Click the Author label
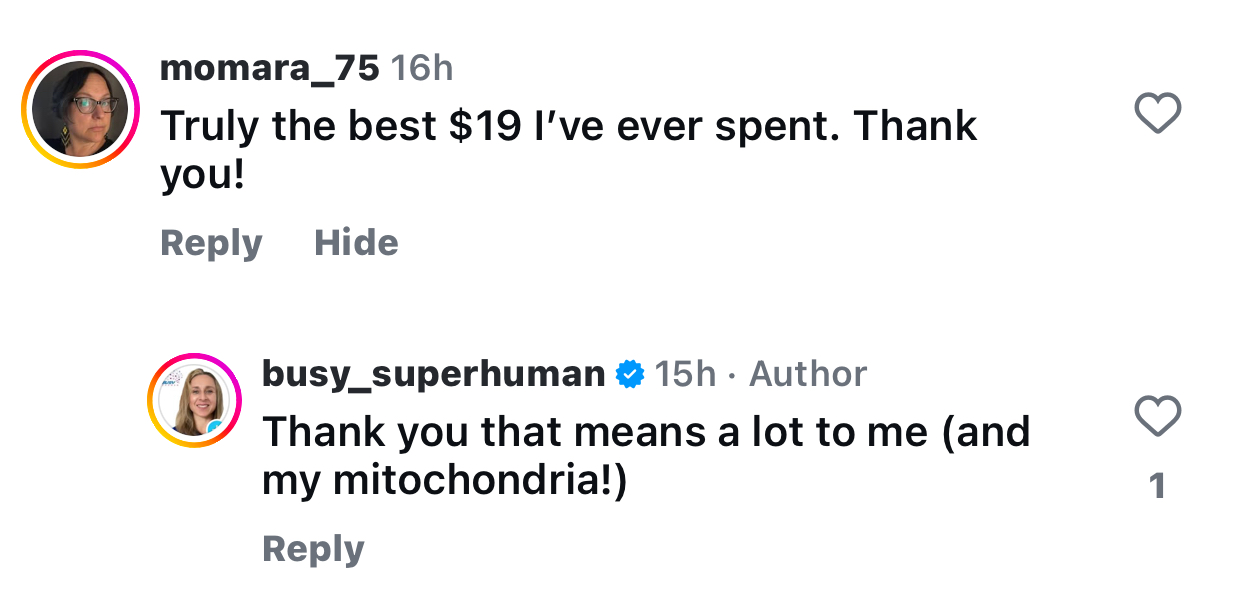Viewport: 1242px width, 608px height. (808, 374)
